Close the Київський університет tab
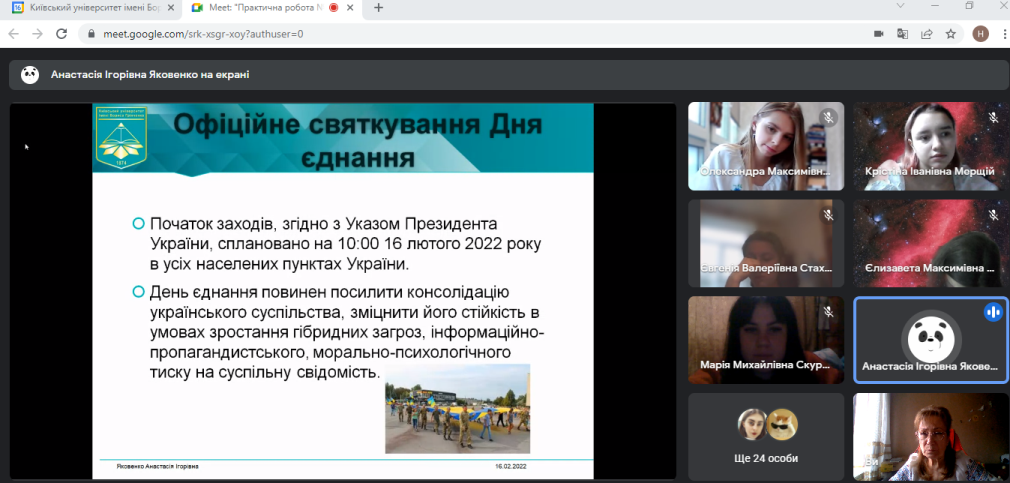 [172, 7]
